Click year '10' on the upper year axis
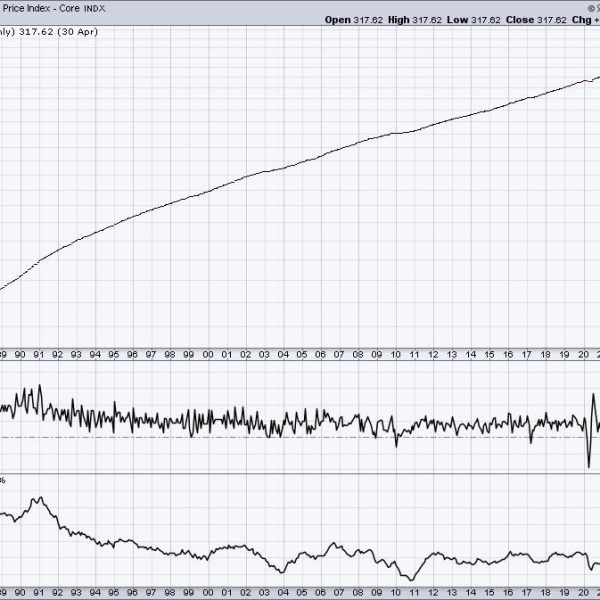The image size is (600, 600). click(x=395, y=355)
